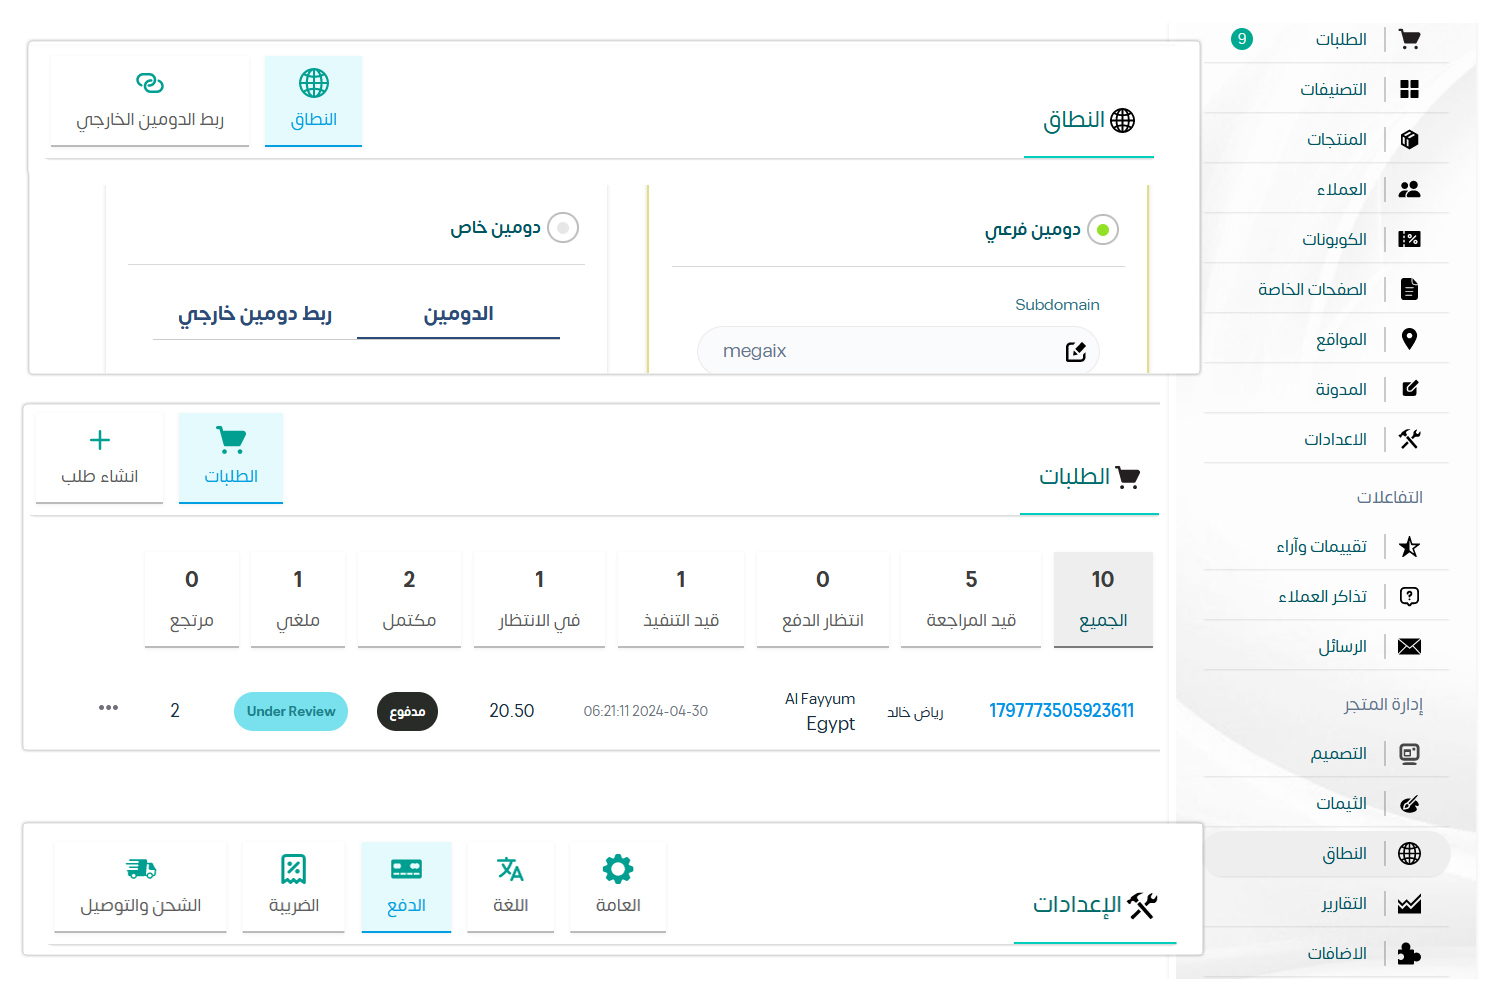Open three-dots menu for the order row
The image size is (1499, 995).
pyautogui.click(x=108, y=708)
